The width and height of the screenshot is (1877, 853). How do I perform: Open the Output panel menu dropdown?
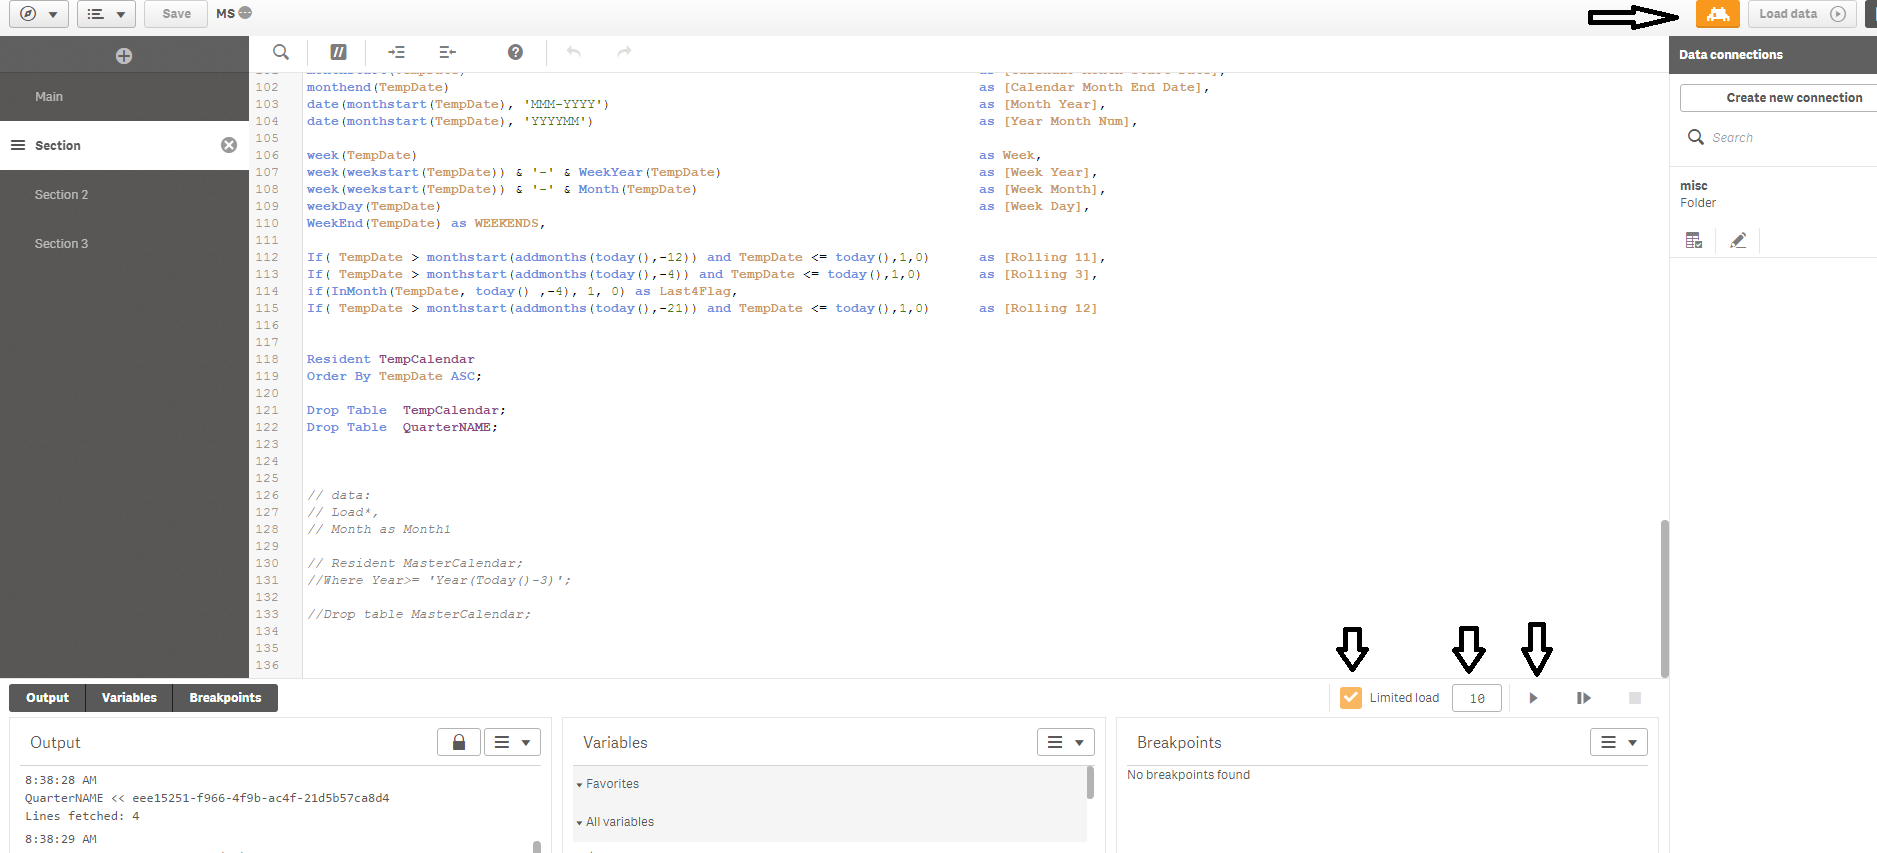coord(513,742)
